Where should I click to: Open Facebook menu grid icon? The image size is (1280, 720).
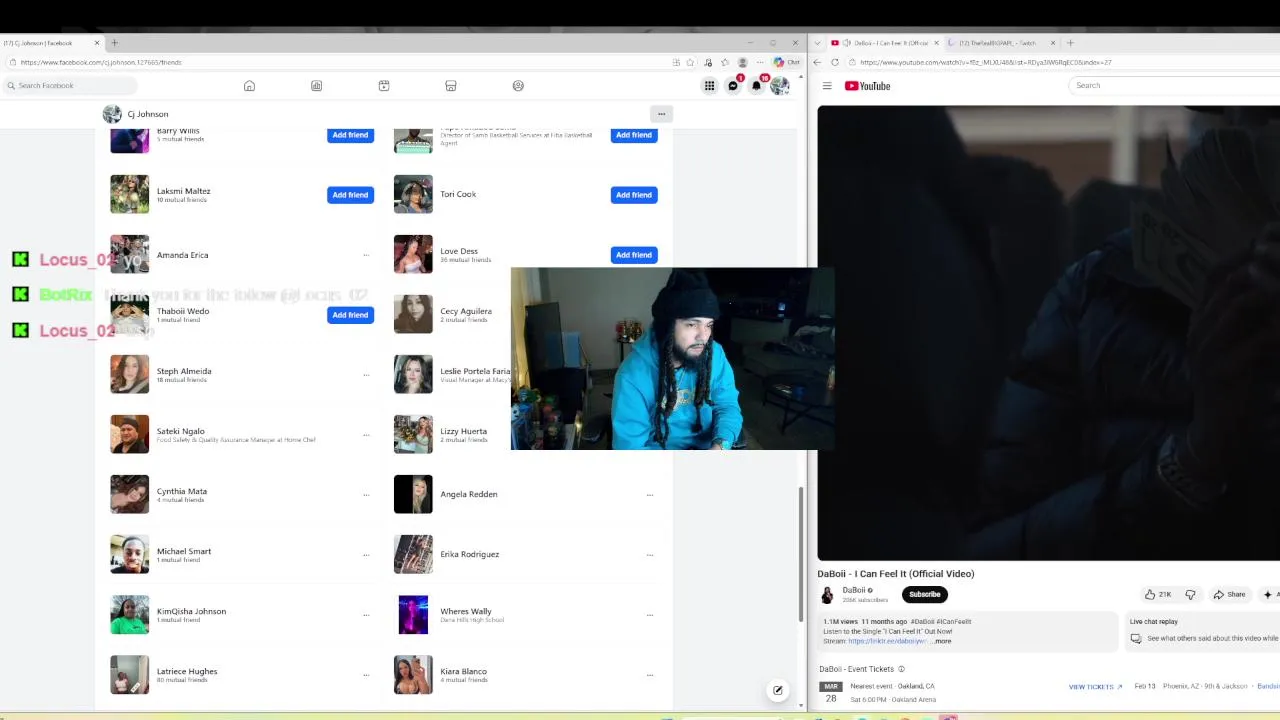(709, 86)
